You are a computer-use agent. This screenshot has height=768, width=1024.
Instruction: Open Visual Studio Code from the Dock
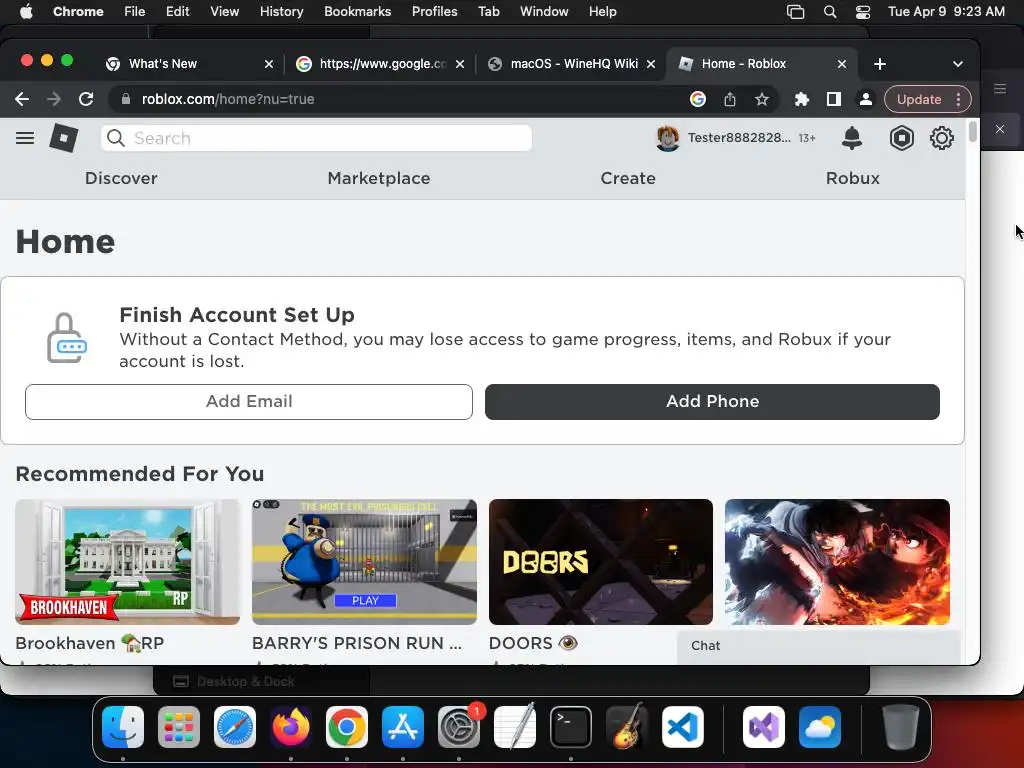(683, 727)
